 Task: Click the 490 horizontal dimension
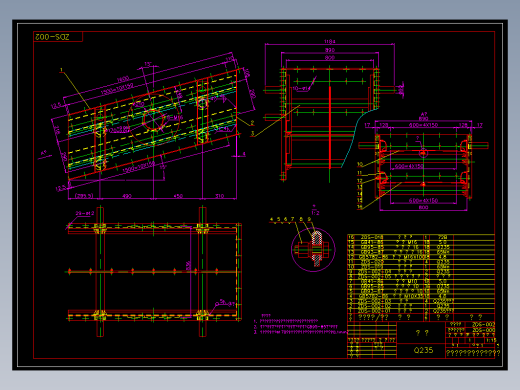pos(127,196)
